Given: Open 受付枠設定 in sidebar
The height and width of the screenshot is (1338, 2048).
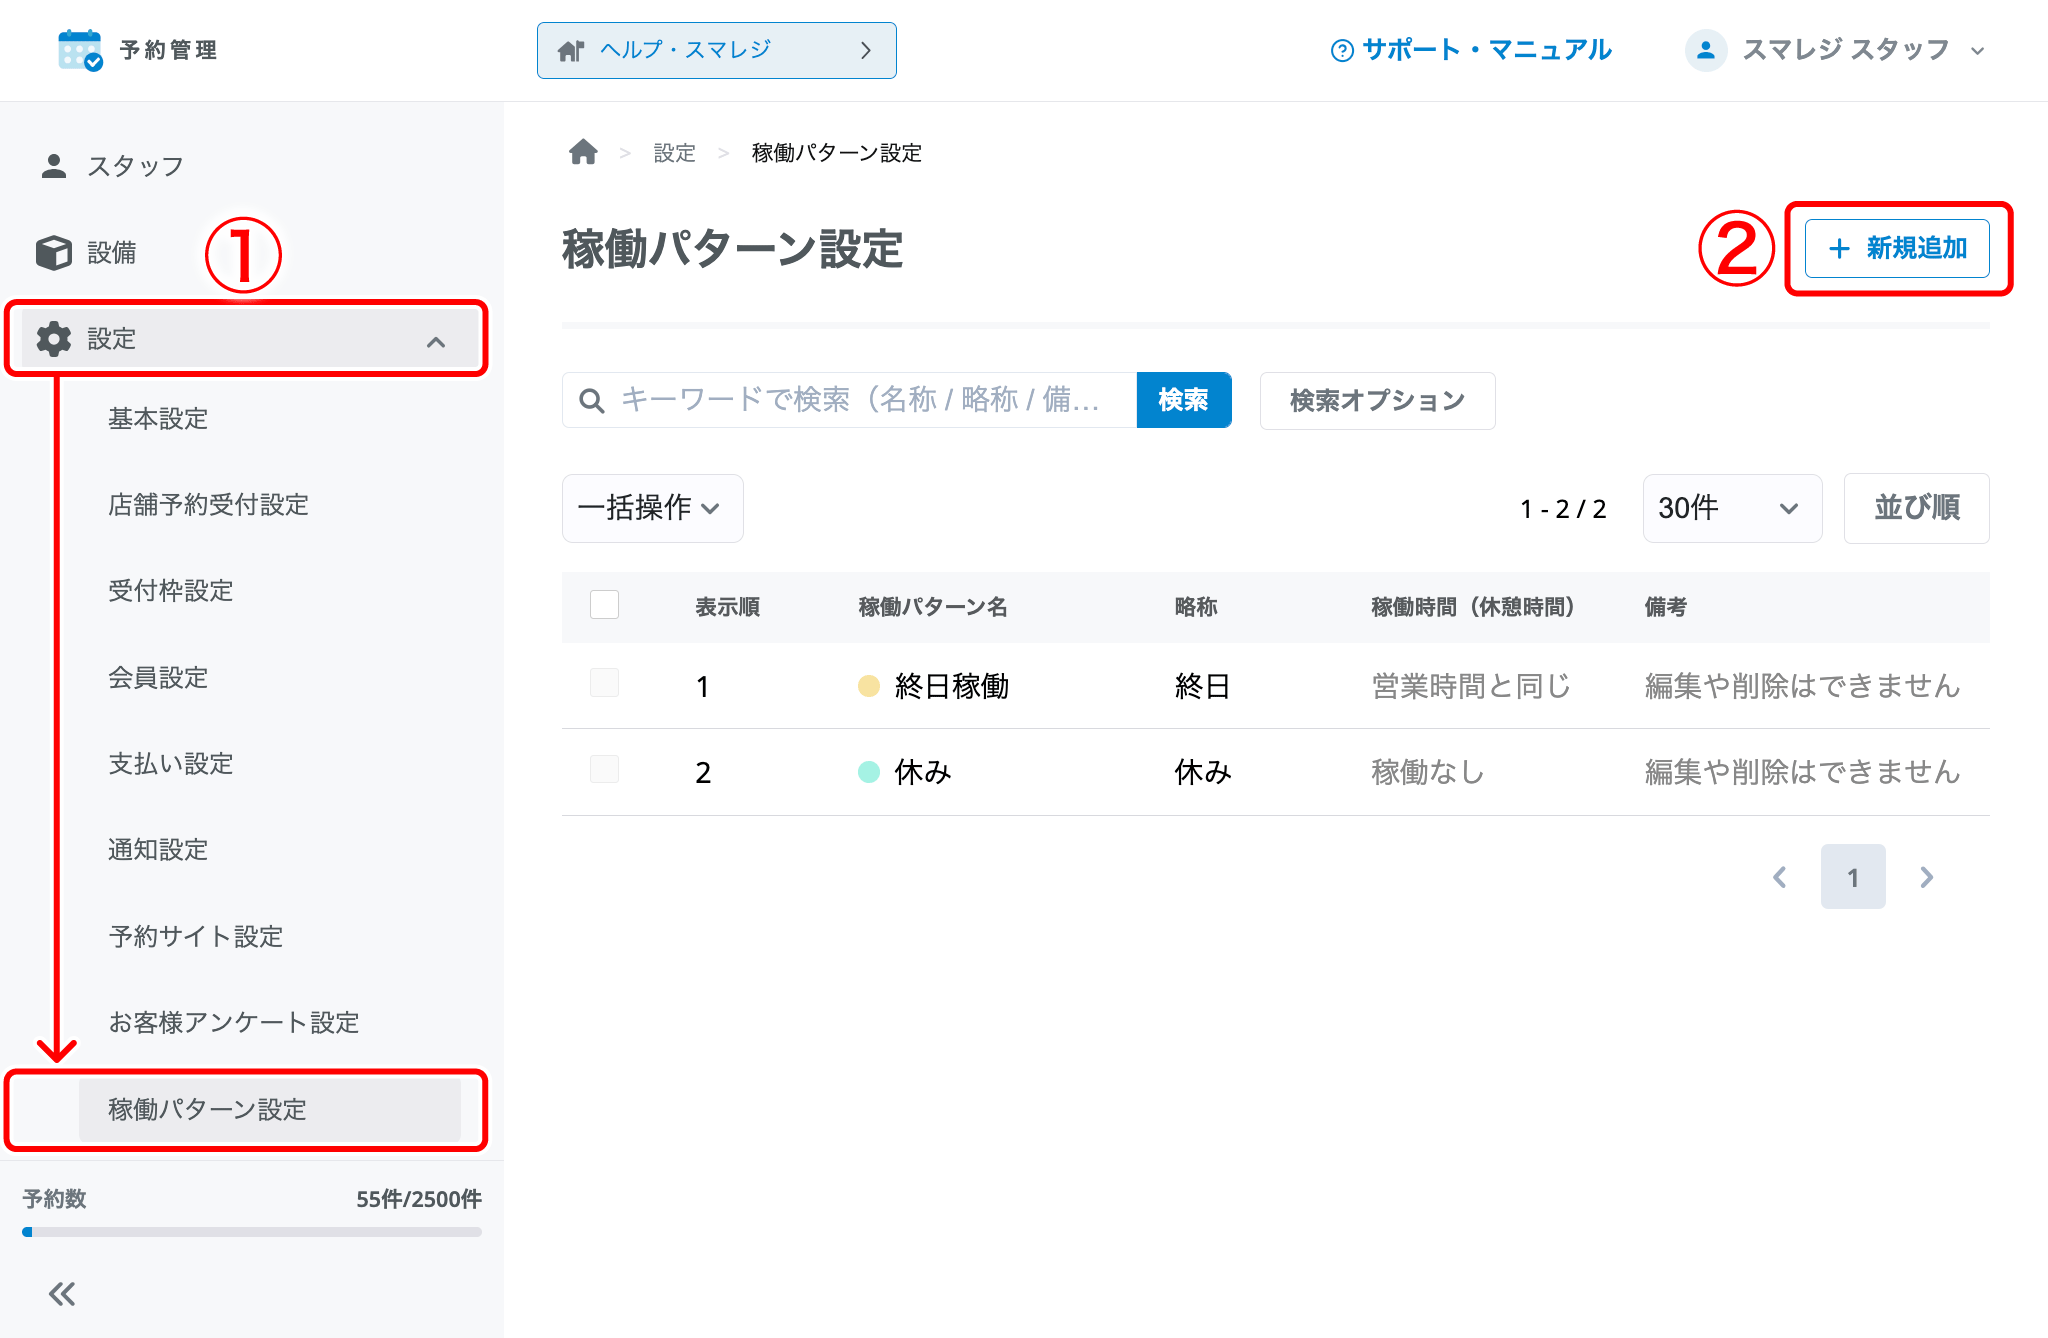Looking at the screenshot, I should [x=170, y=591].
